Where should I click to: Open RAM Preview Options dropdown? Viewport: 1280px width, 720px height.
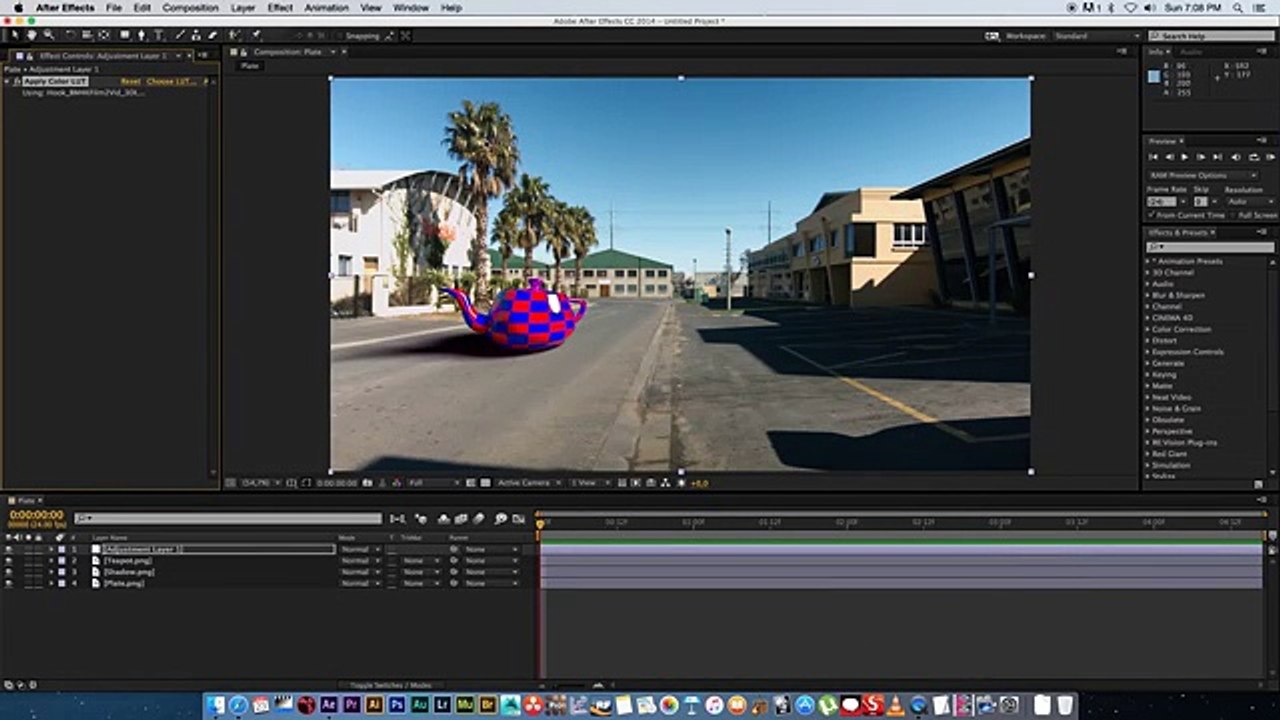pos(1203,176)
